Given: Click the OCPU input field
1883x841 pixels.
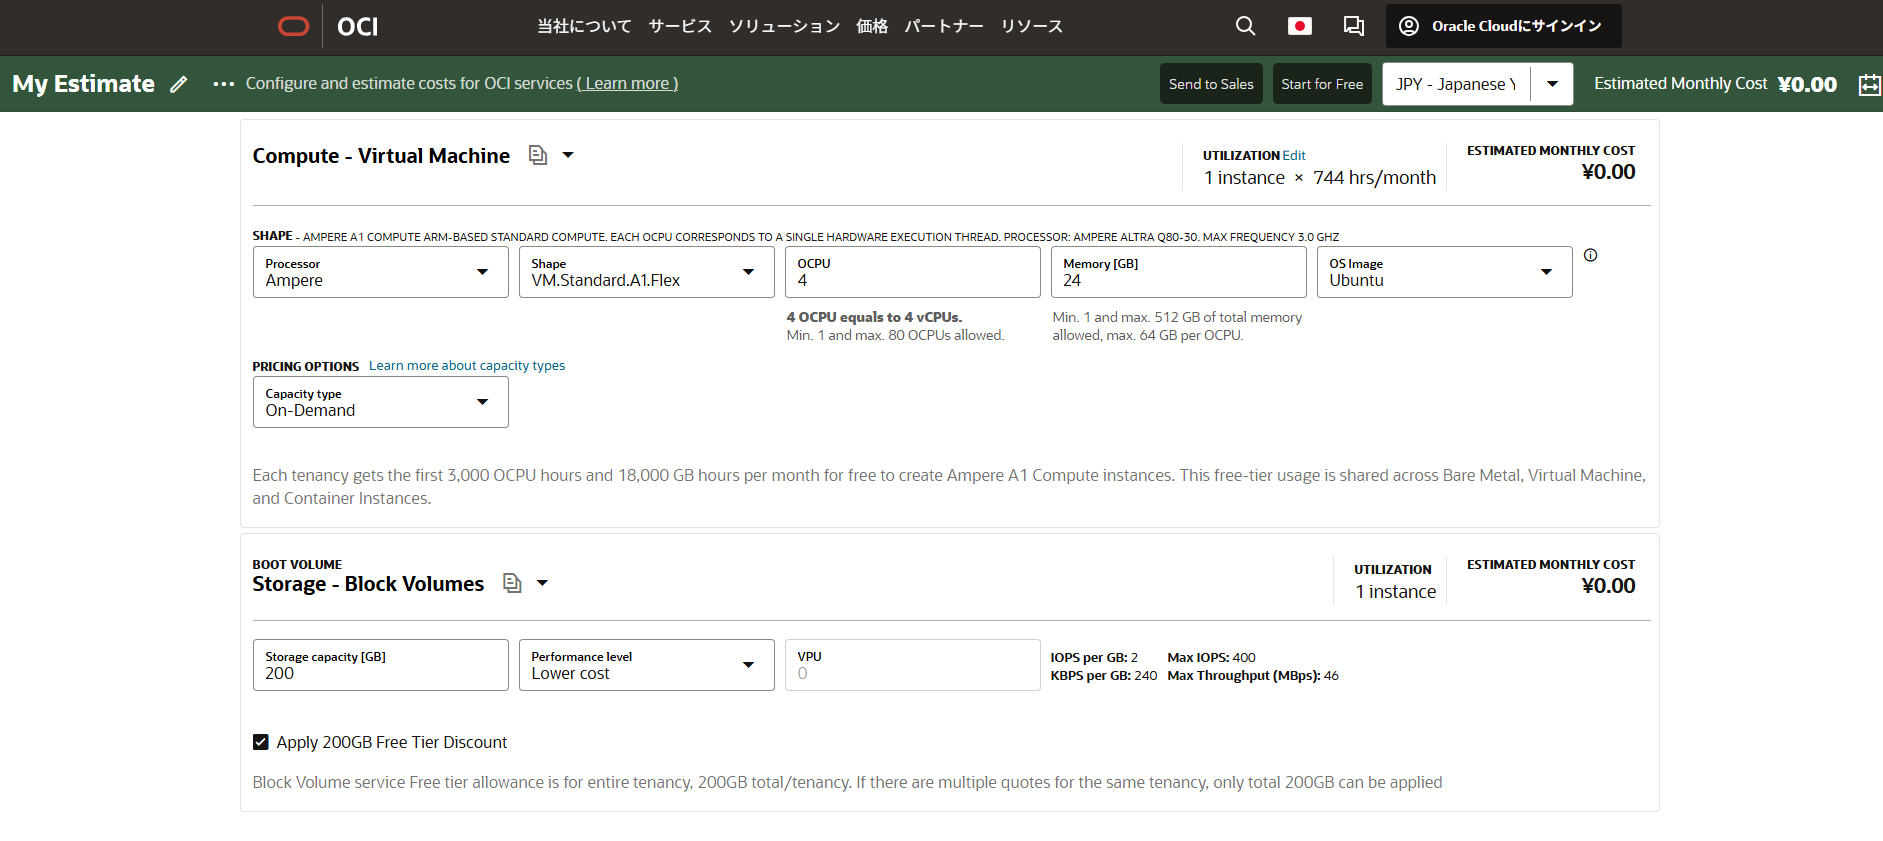Looking at the screenshot, I should click(x=912, y=272).
